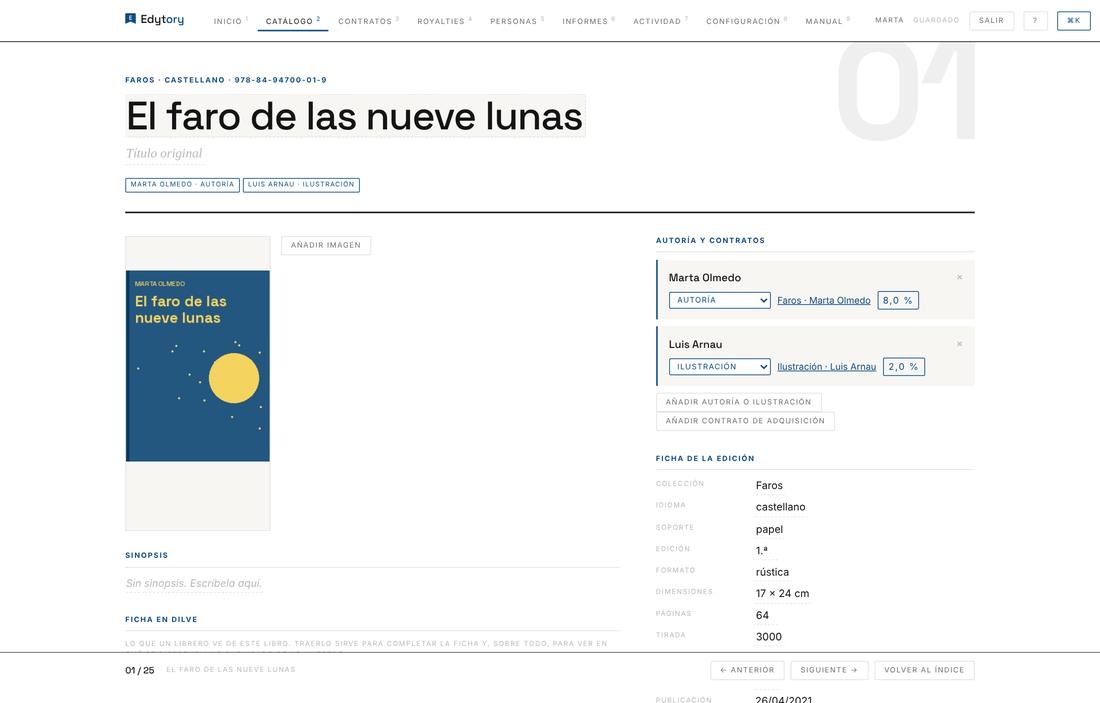Viewport: 1100px width, 703px height.
Task: Click Volver al índice
Action: pos(924,670)
